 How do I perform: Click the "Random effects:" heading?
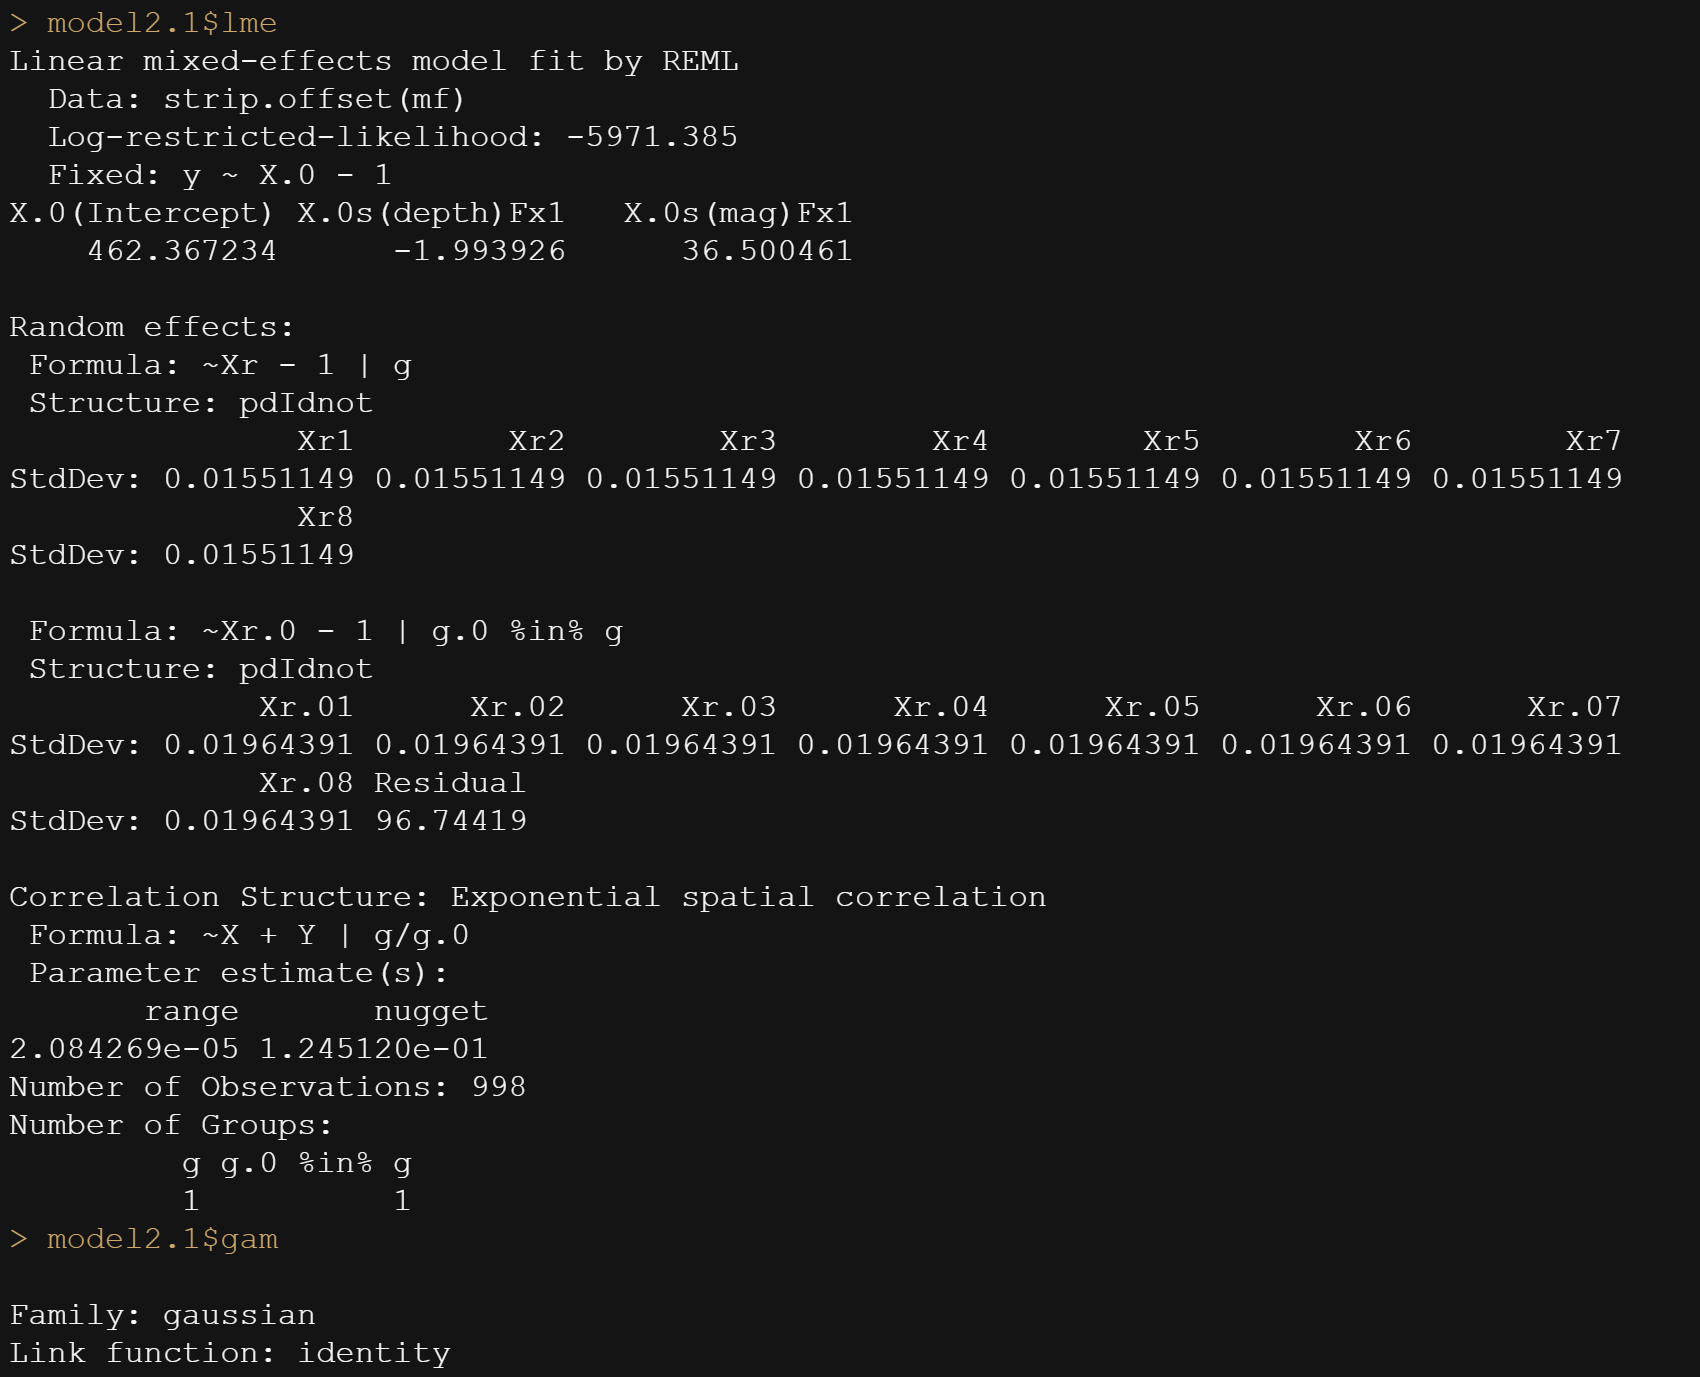pyautogui.click(x=152, y=327)
